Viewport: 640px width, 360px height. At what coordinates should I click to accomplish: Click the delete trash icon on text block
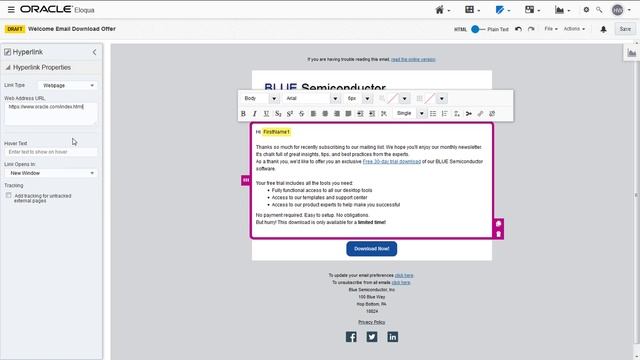pos(498,234)
